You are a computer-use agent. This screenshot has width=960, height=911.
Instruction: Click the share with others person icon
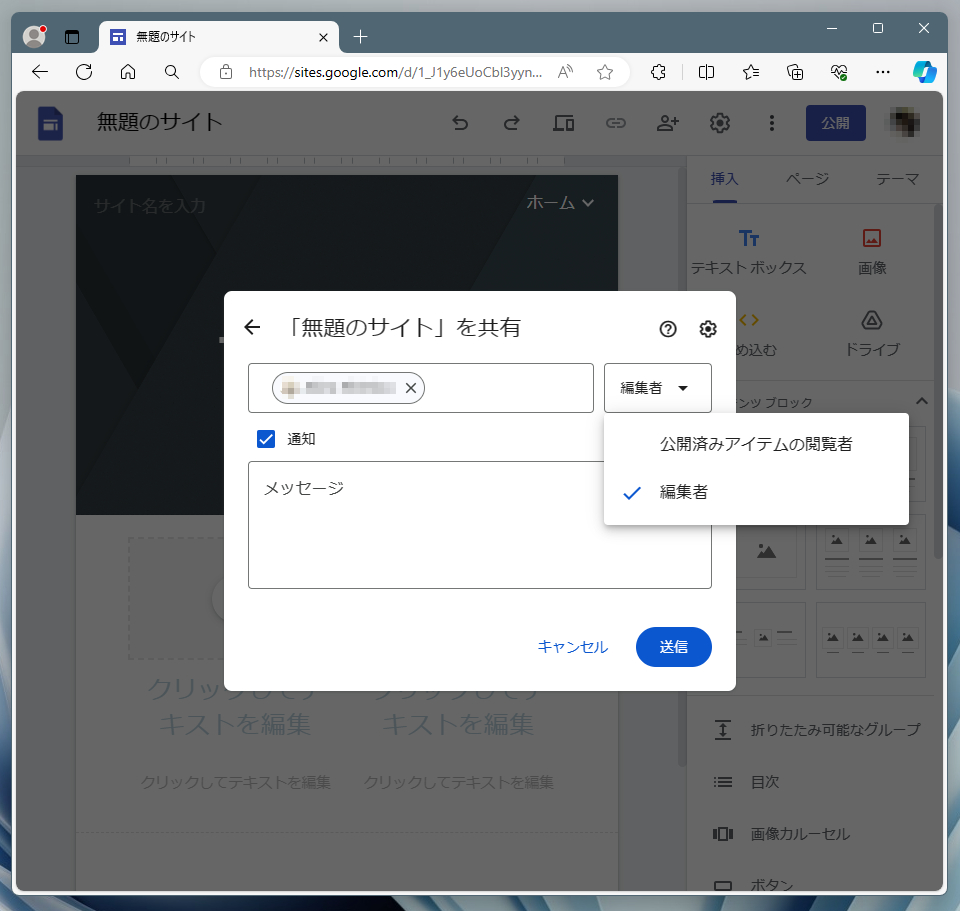tap(667, 123)
